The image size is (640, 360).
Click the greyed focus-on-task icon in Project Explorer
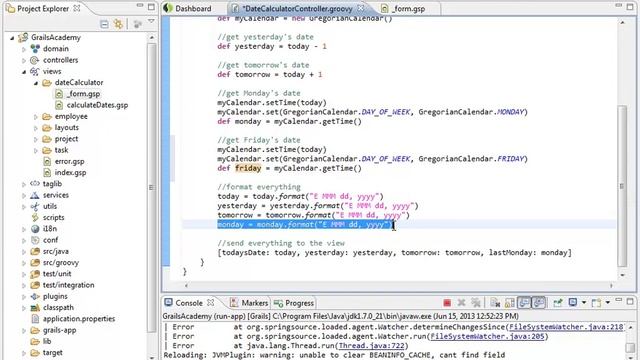138,24
